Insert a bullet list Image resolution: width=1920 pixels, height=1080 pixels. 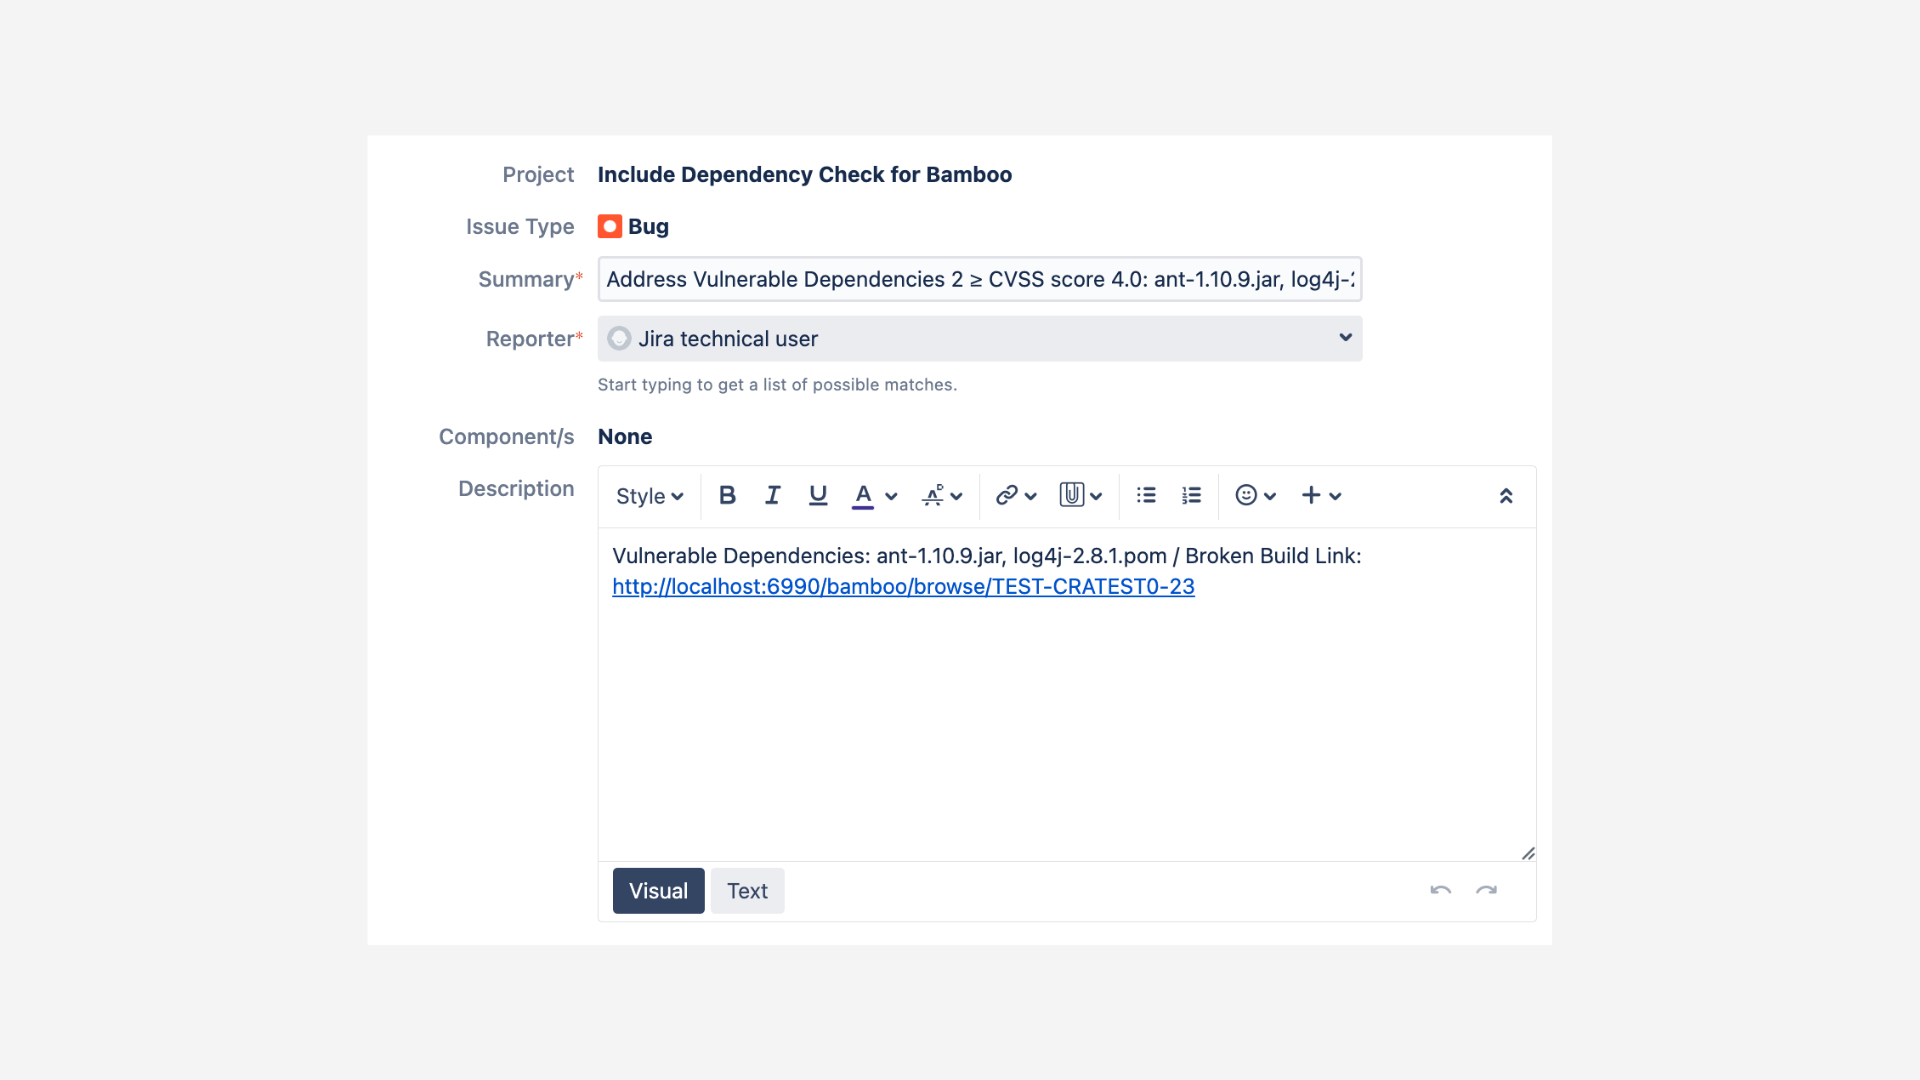click(1146, 495)
